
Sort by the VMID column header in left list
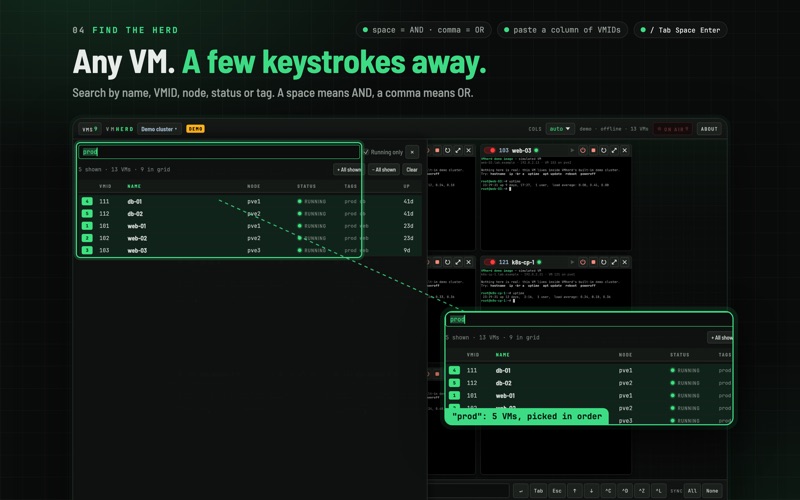point(105,186)
